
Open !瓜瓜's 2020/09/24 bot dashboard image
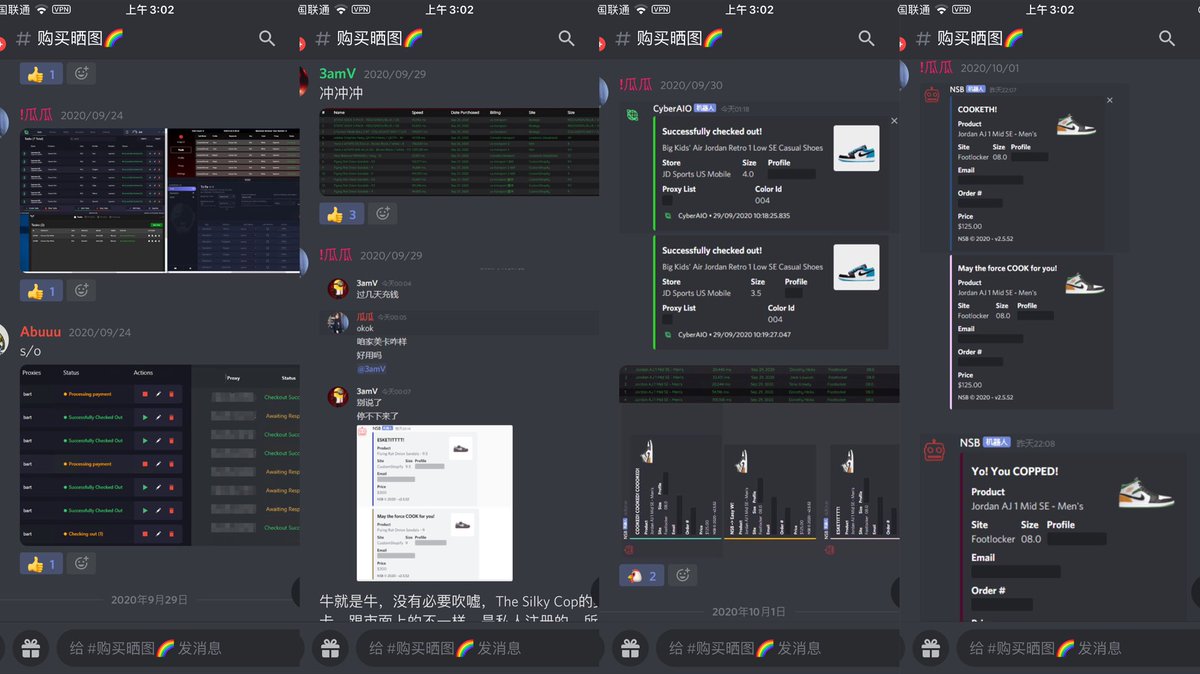pos(160,200)
